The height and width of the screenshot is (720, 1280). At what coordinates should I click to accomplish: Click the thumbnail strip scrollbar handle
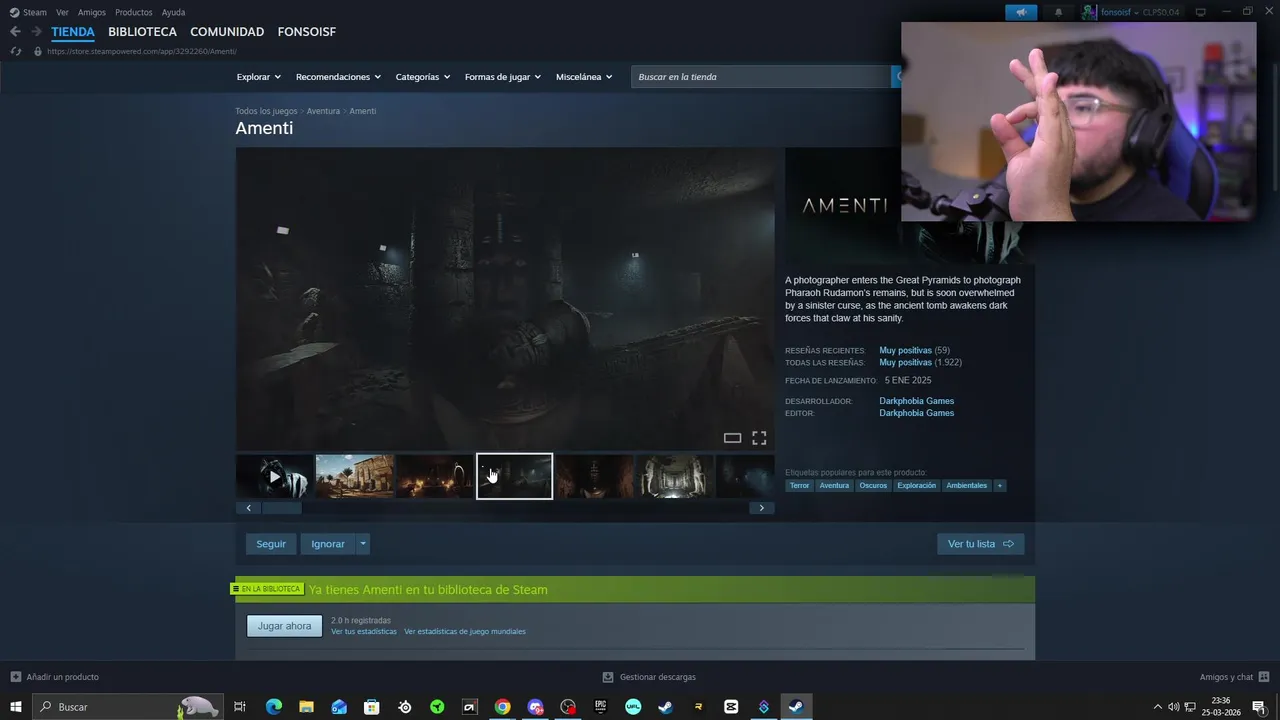coord(281,508)
